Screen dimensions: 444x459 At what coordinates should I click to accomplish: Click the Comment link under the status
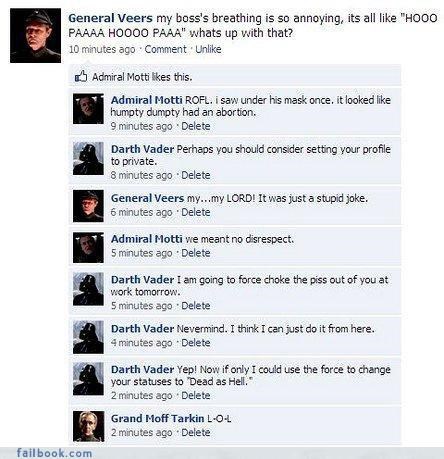[165, 49]
